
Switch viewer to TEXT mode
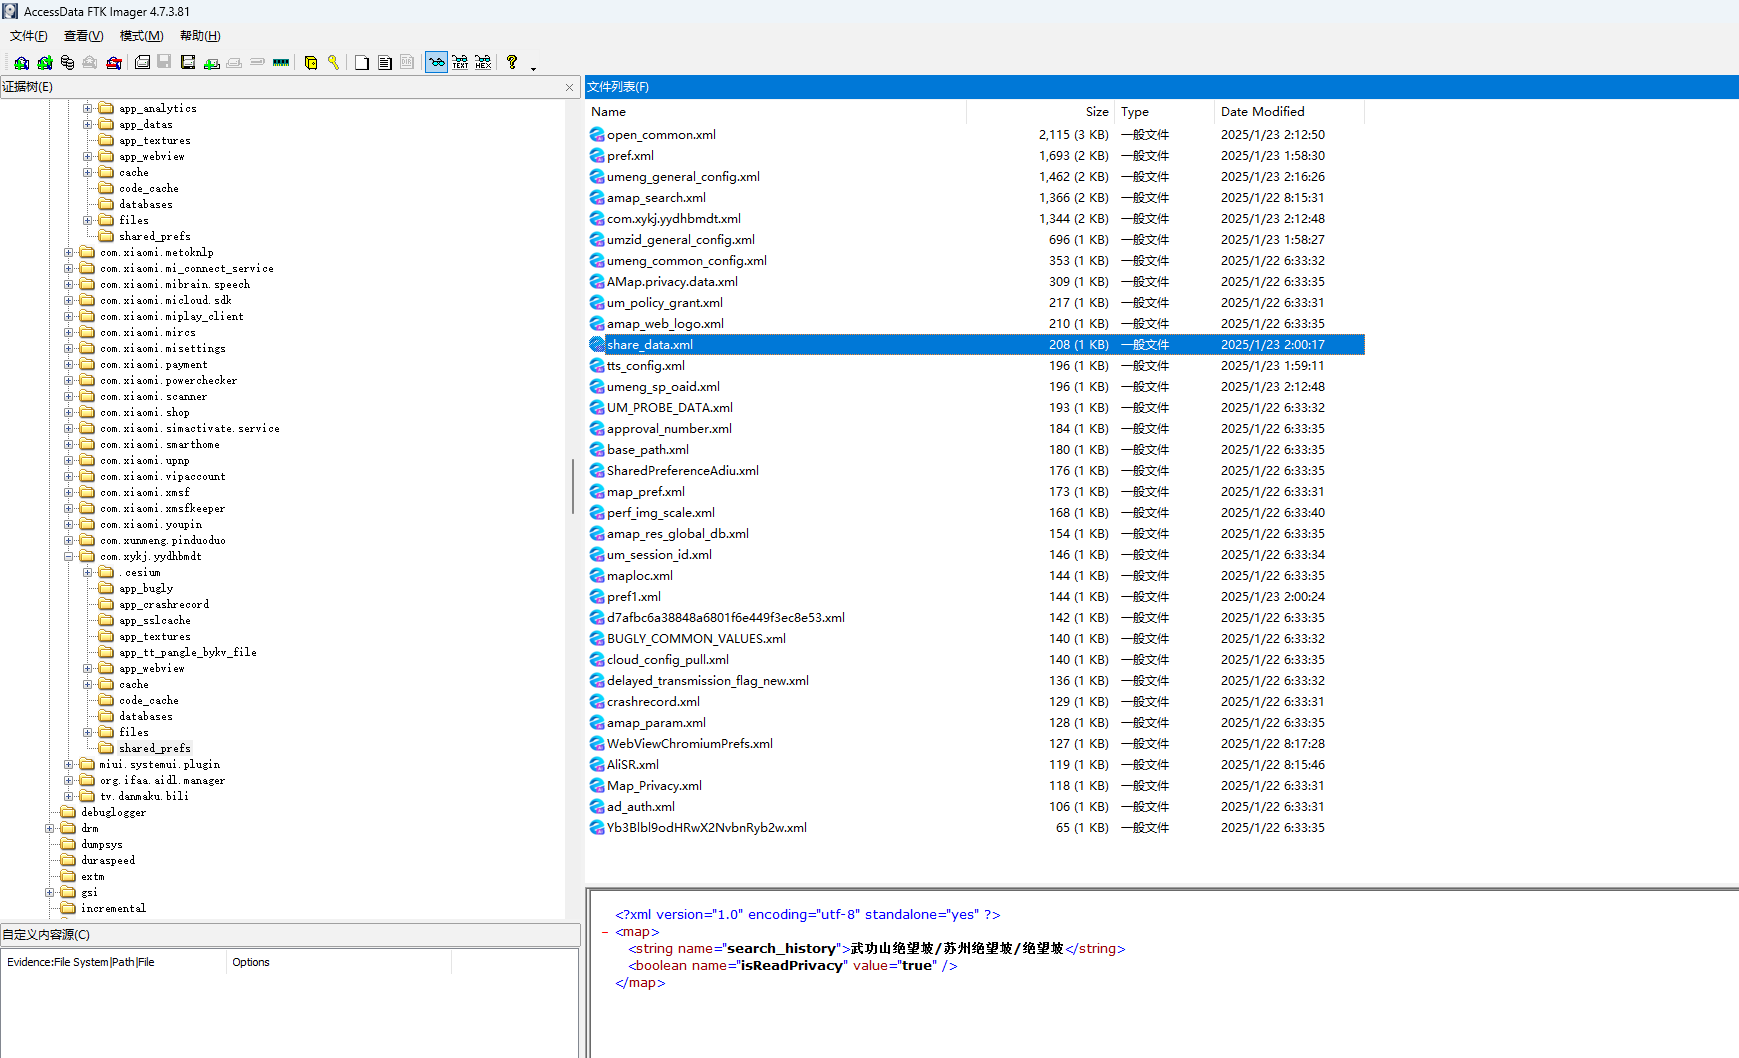coord(460,63)
